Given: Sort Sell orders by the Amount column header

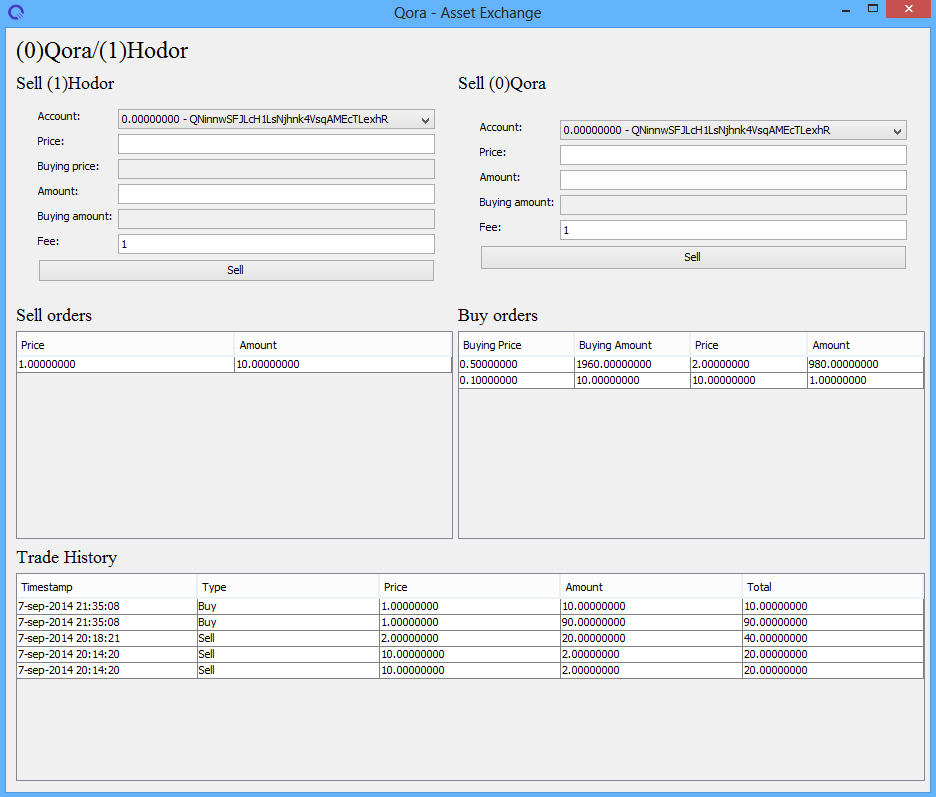Looking at the screenshot, I should tap(343, 345).
